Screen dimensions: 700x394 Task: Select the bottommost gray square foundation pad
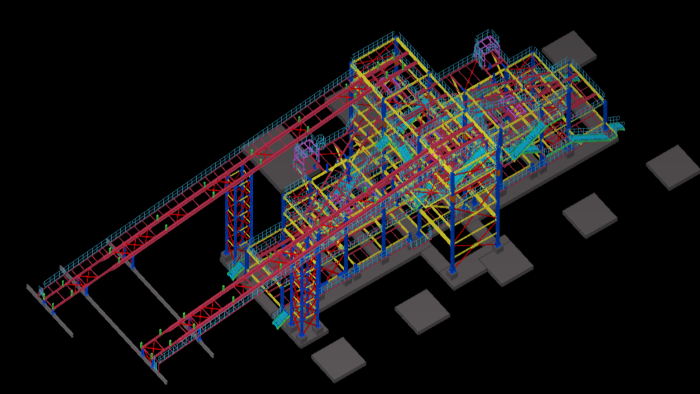(338, 359)
